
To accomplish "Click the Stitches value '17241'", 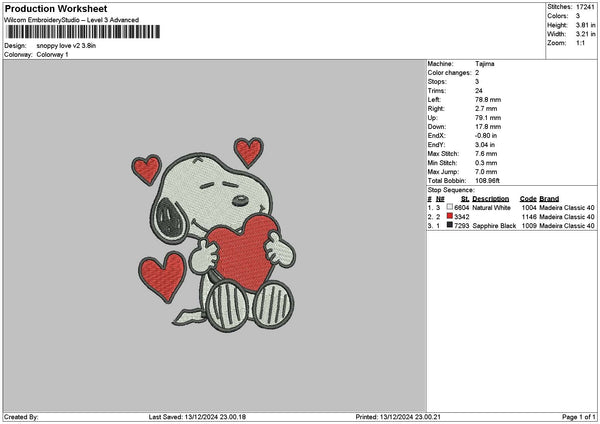I will (x=585, y=7).
